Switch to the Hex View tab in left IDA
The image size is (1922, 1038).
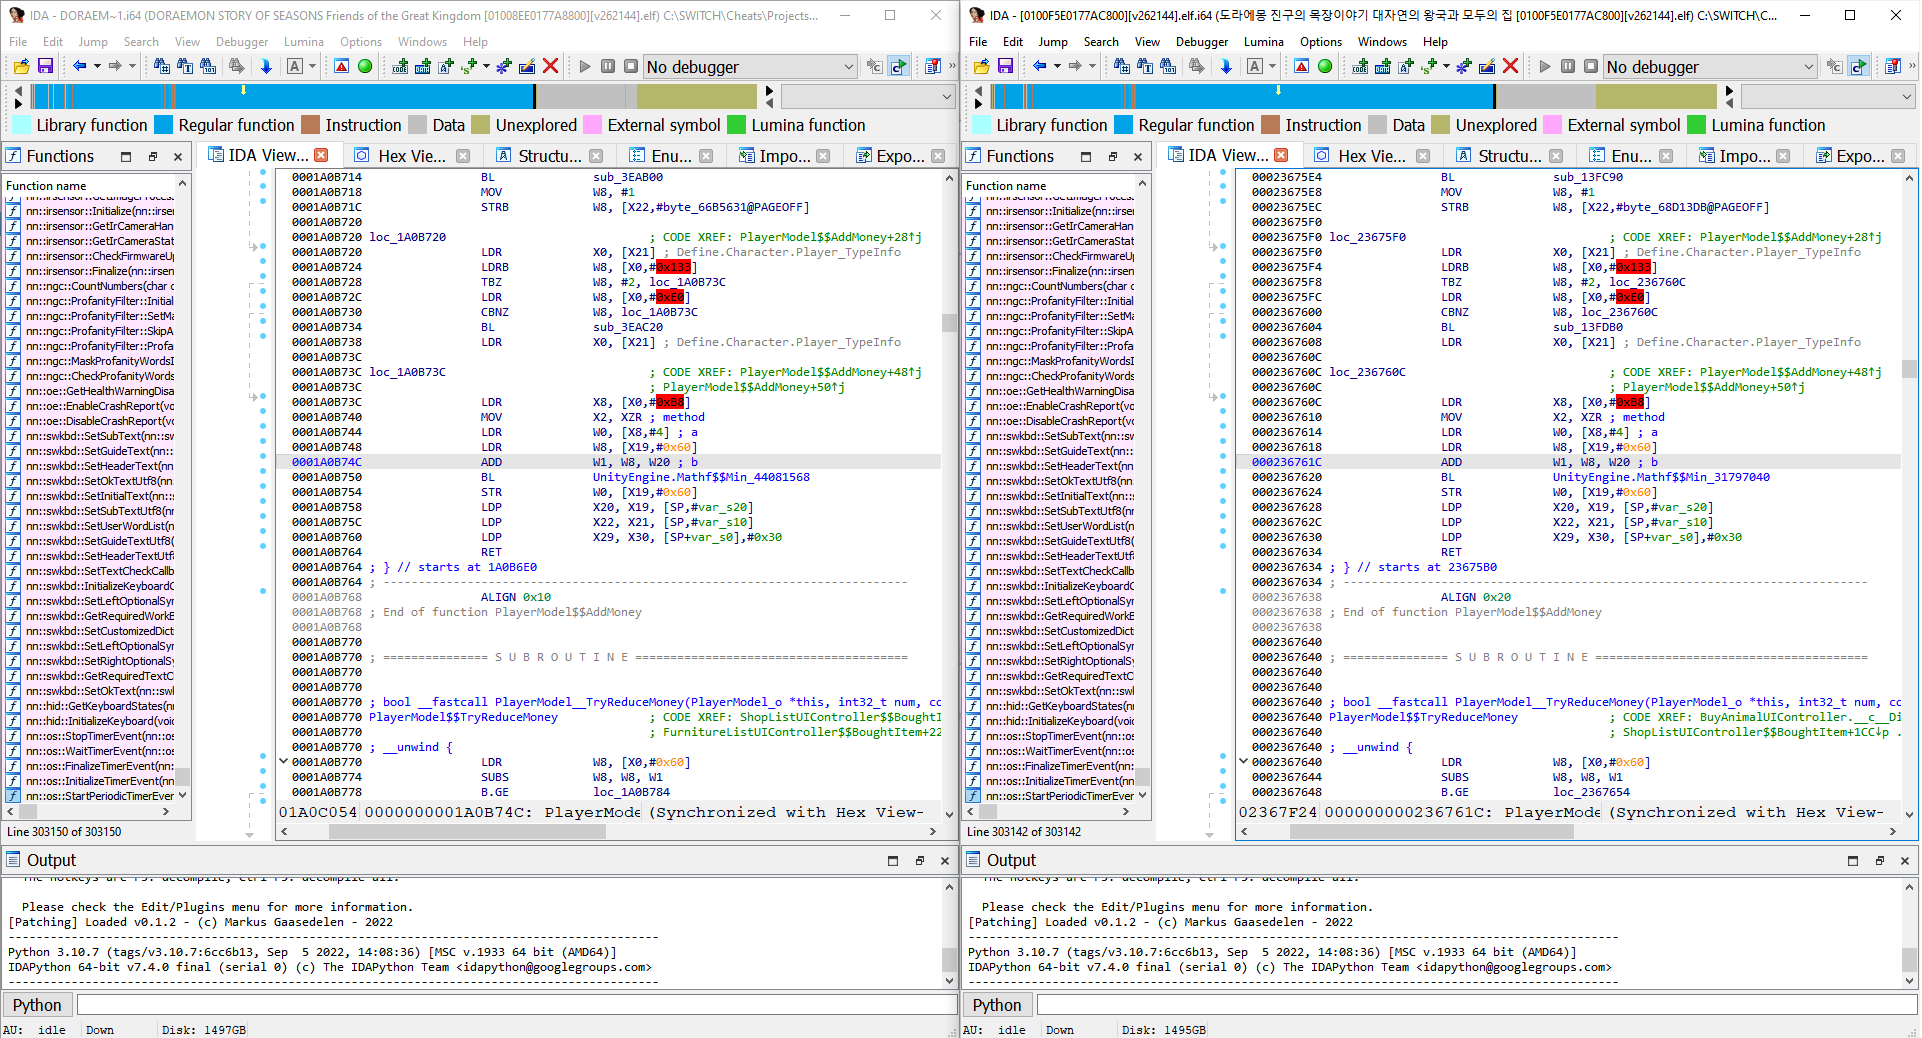pos(412,156)
